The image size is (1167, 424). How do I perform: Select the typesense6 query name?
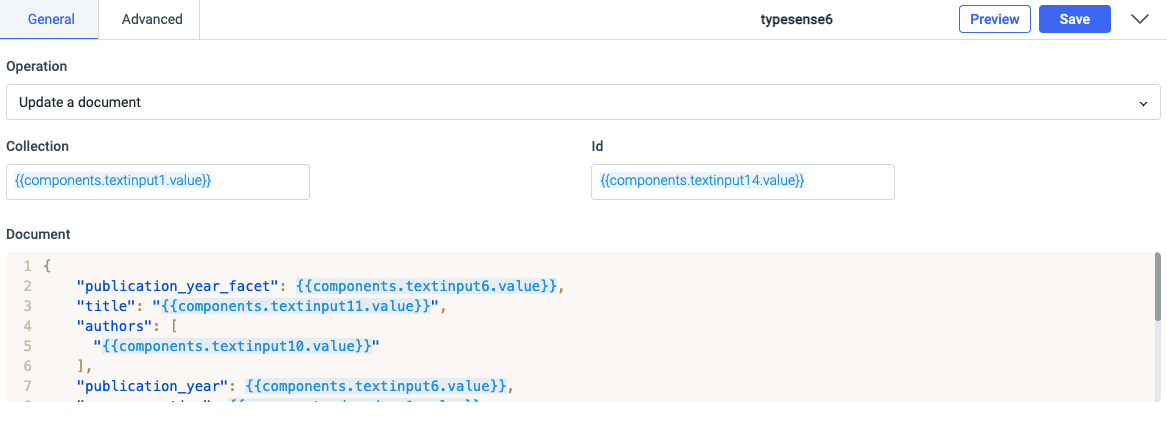coord(796,20)
